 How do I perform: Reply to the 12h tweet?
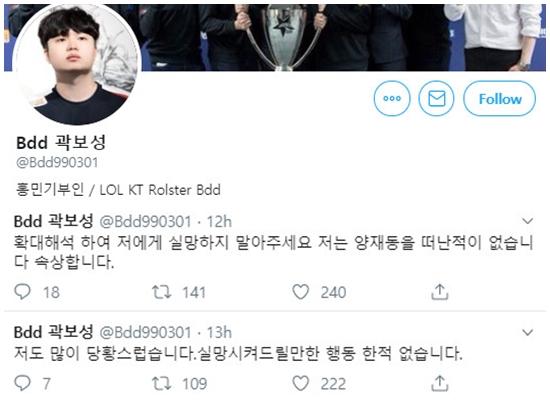tap(22, 292)
